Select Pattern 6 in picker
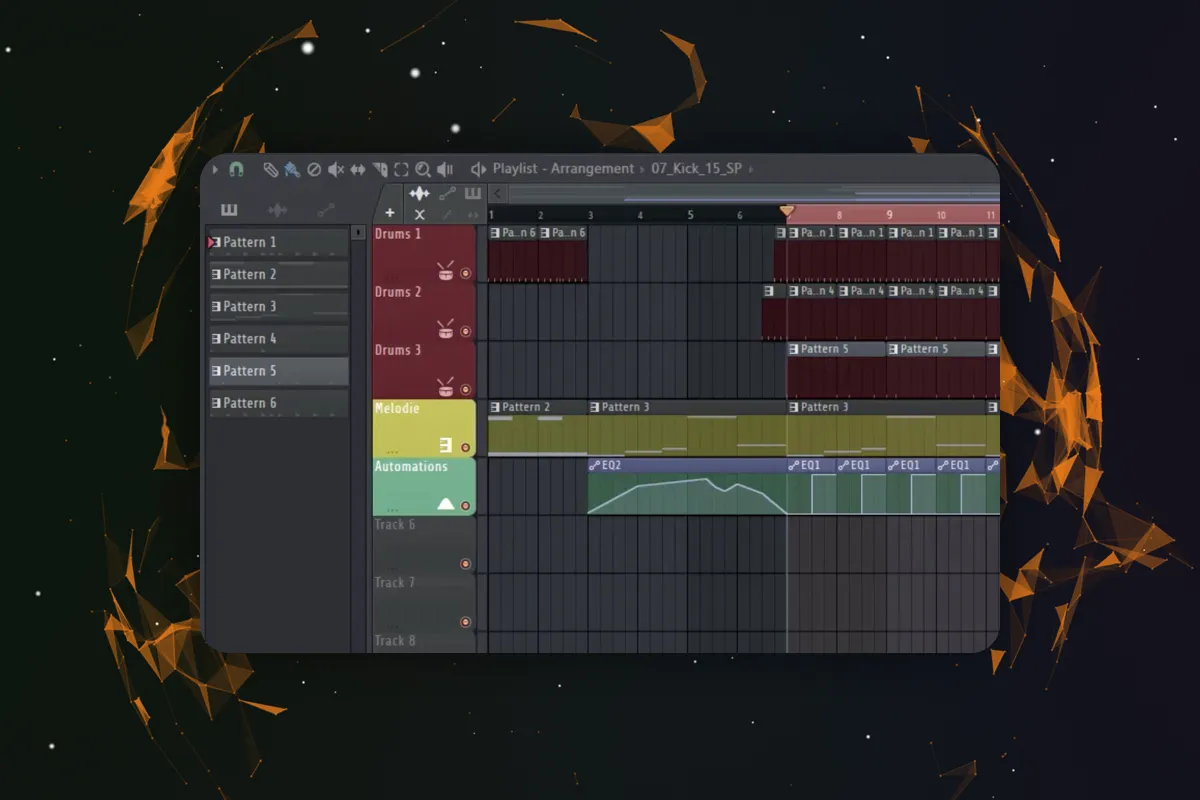Screen dimensions: 1200x800 point(278,403)
